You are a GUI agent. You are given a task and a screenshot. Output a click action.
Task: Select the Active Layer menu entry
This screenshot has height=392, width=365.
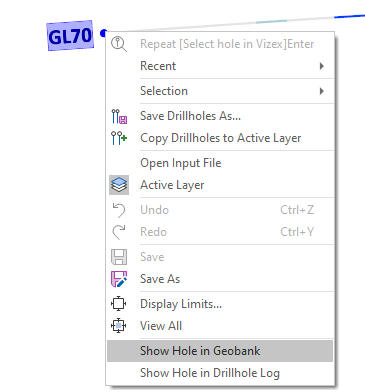220,185
